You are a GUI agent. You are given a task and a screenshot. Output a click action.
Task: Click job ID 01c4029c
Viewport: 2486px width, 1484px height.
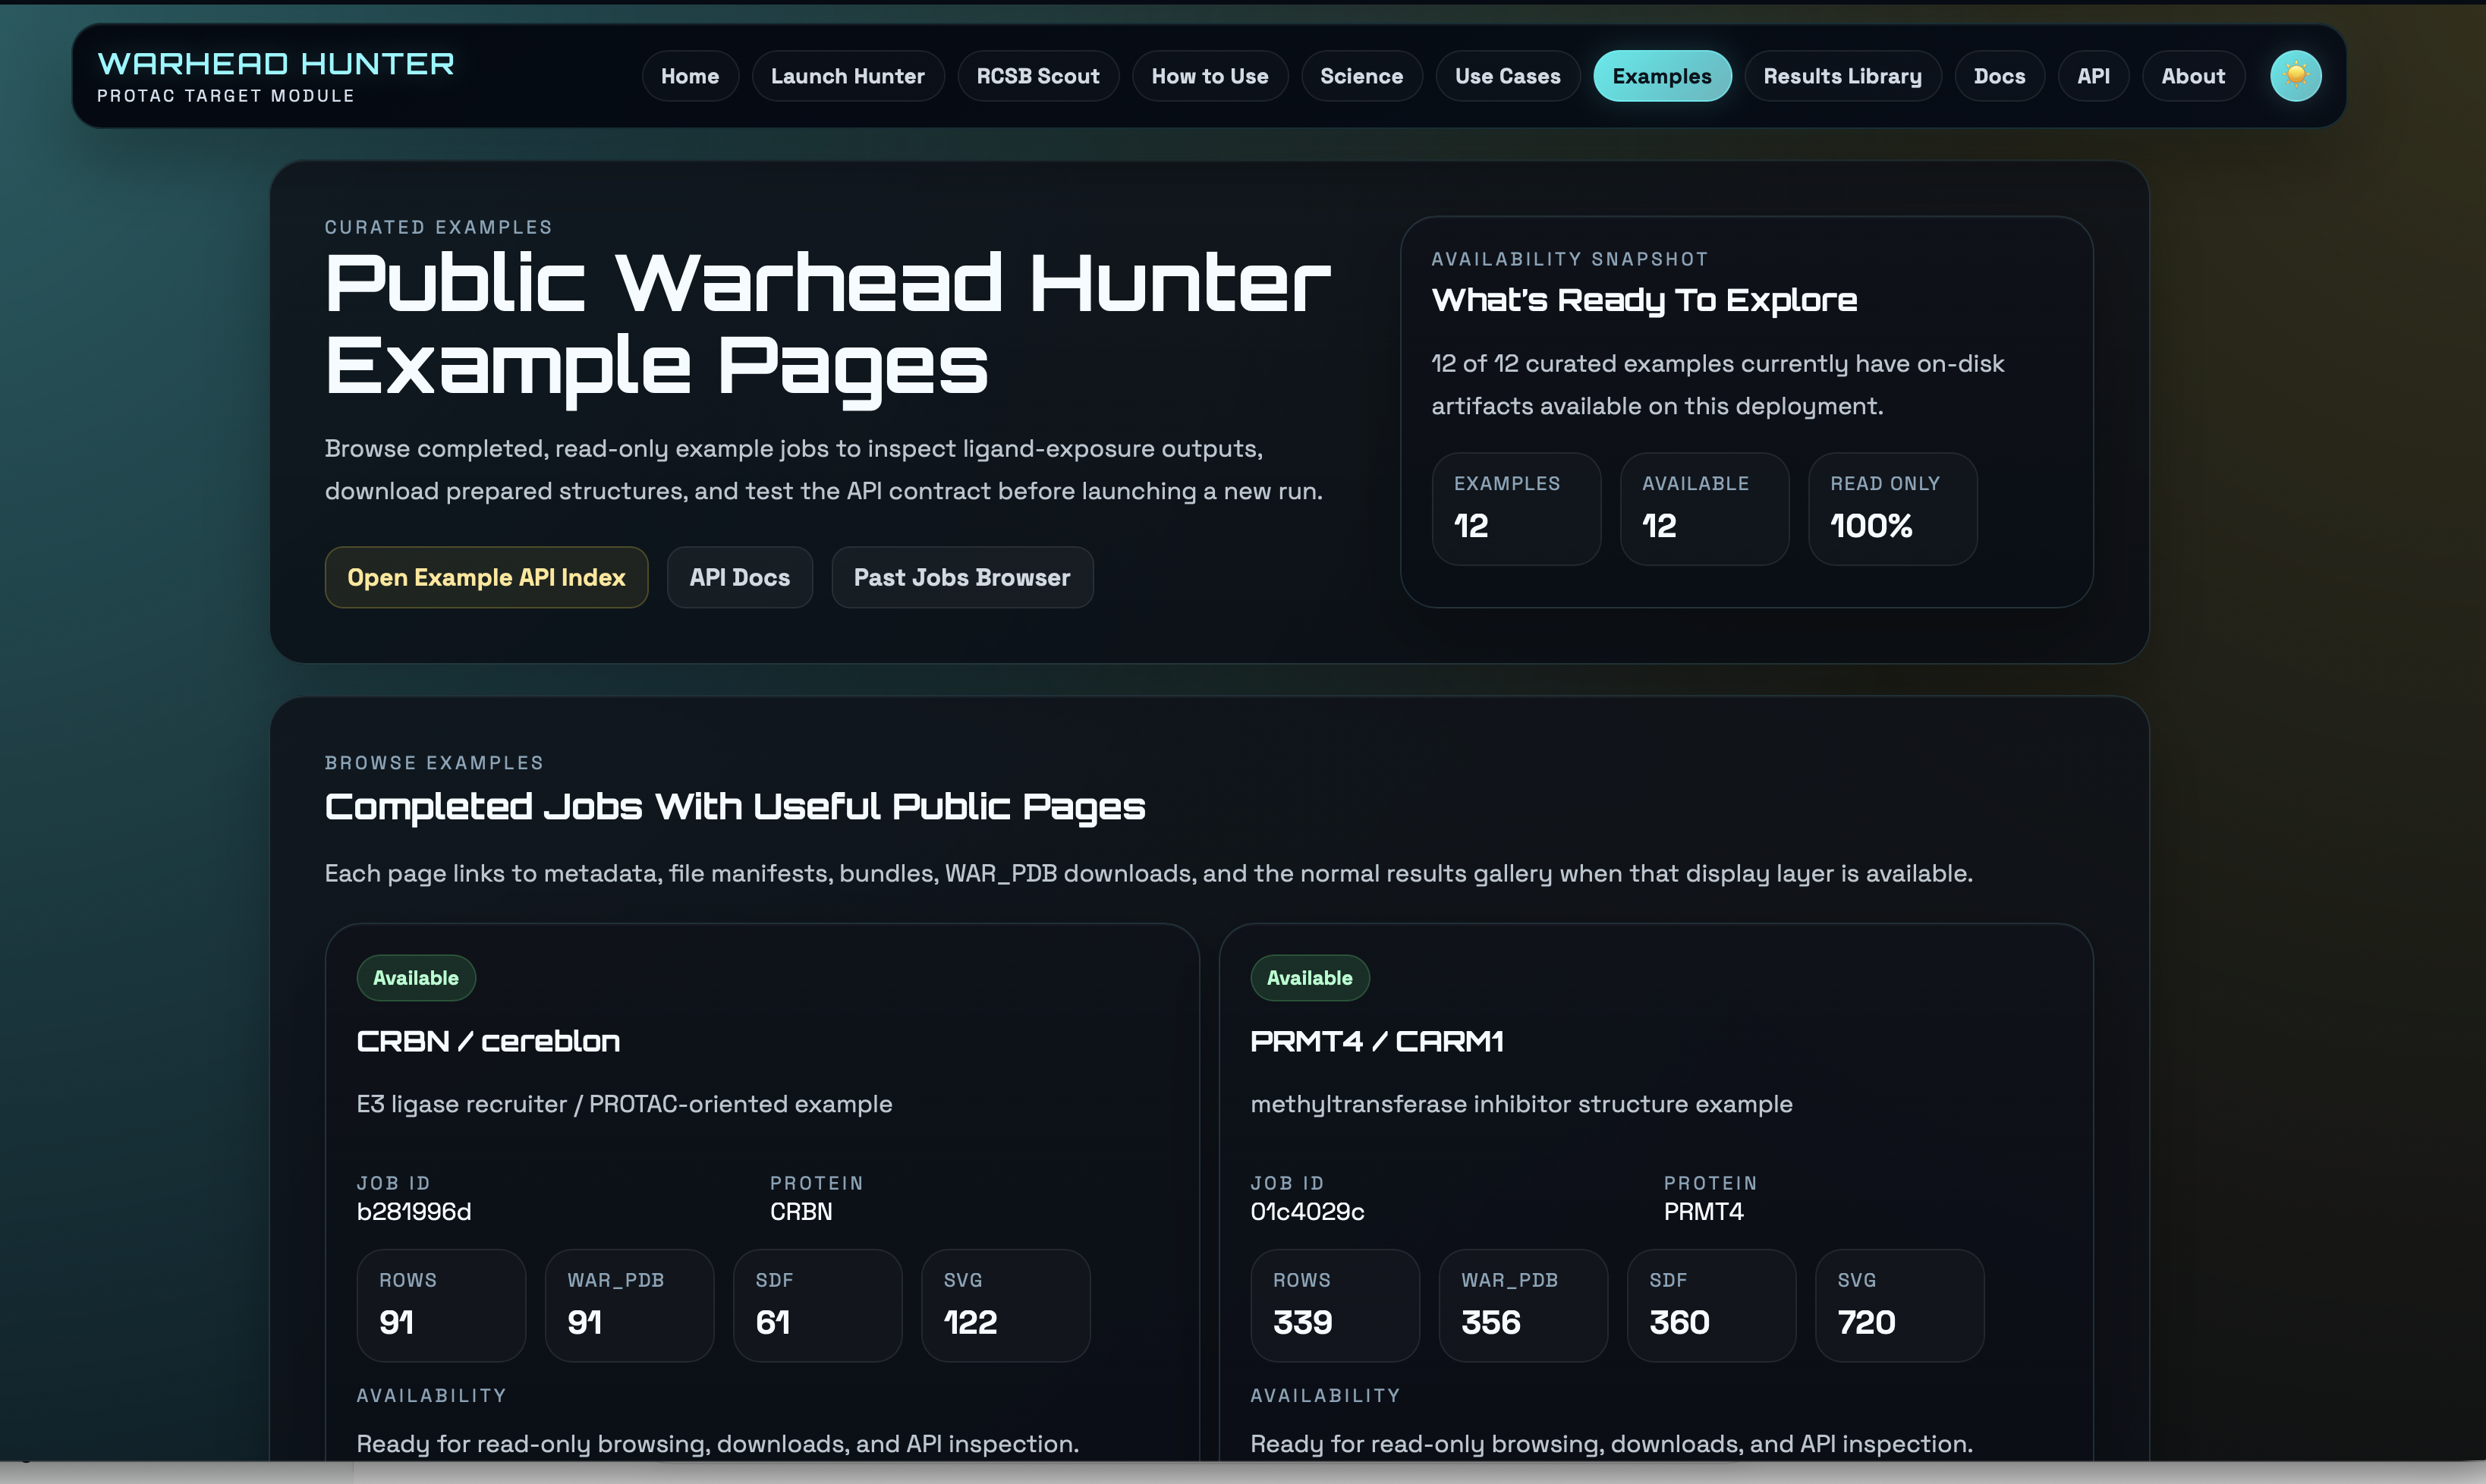(1307, 1212)
